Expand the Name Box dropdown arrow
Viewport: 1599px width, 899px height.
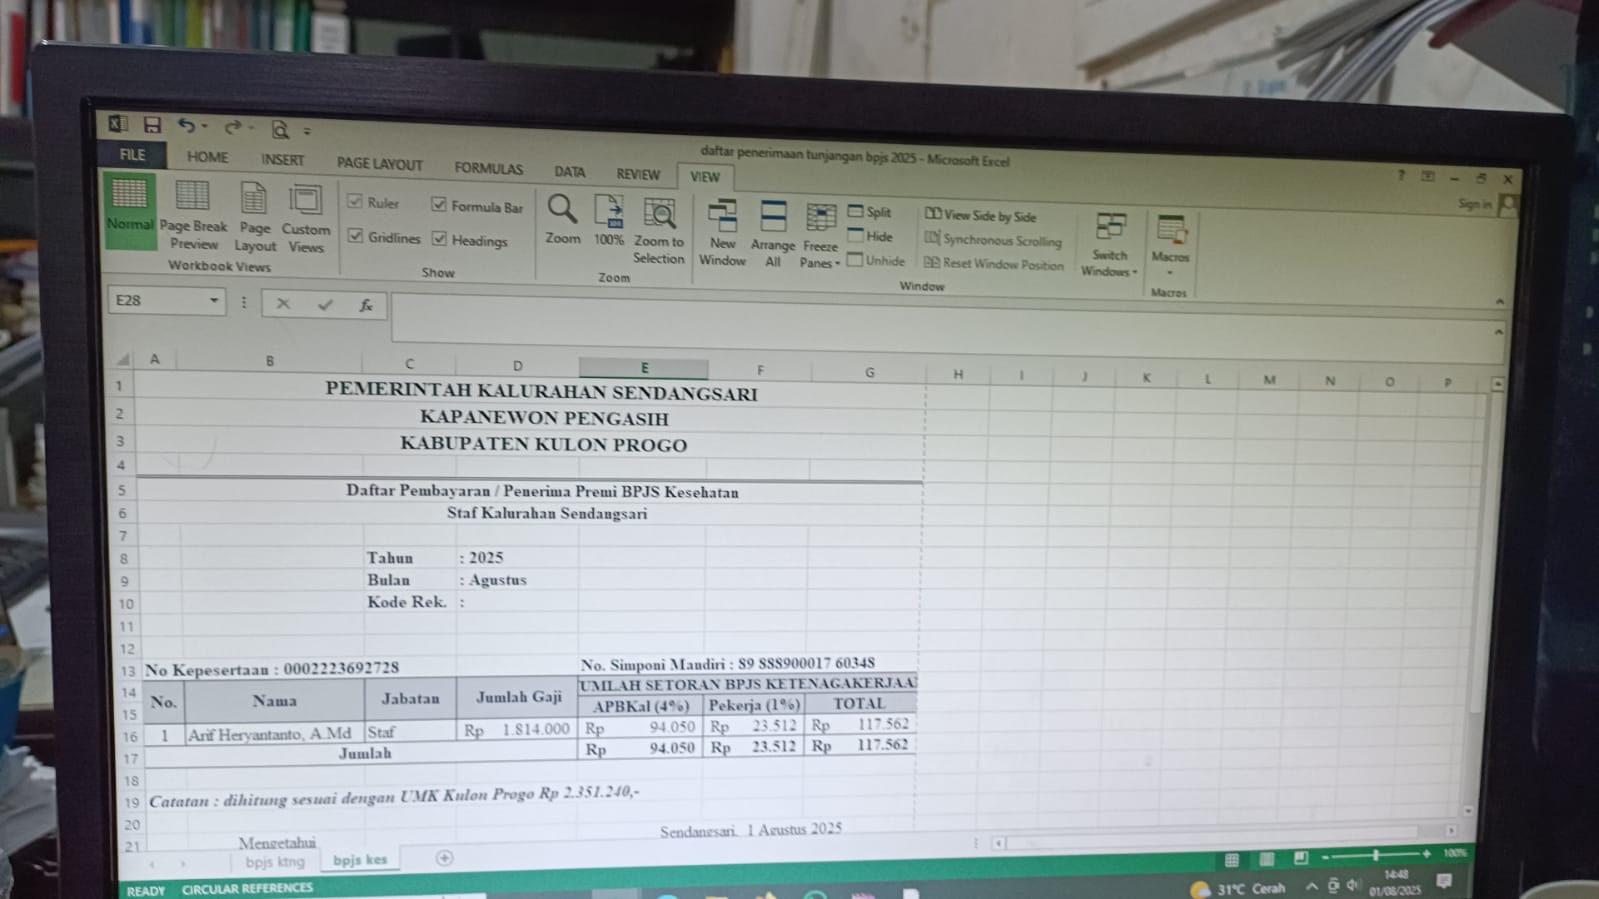(x=213, y=300)
